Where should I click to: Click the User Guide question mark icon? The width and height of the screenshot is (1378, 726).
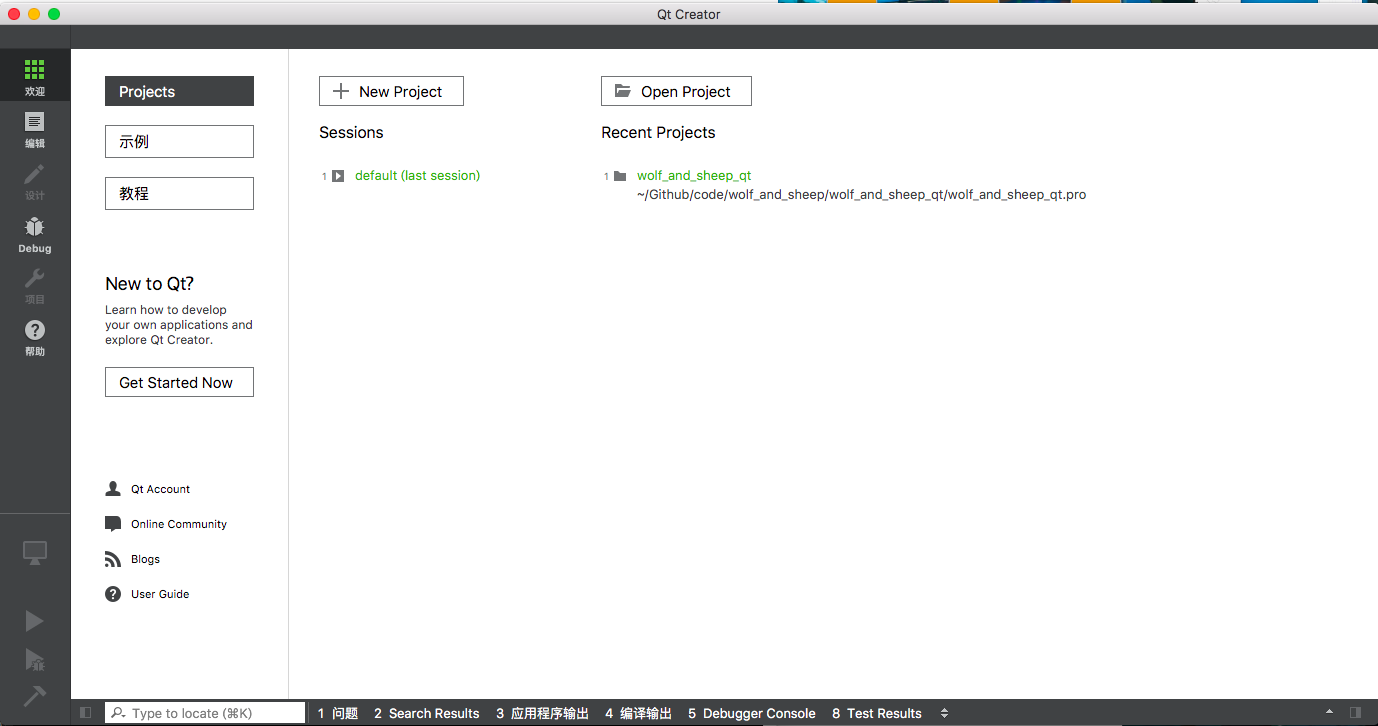(113, 594)
